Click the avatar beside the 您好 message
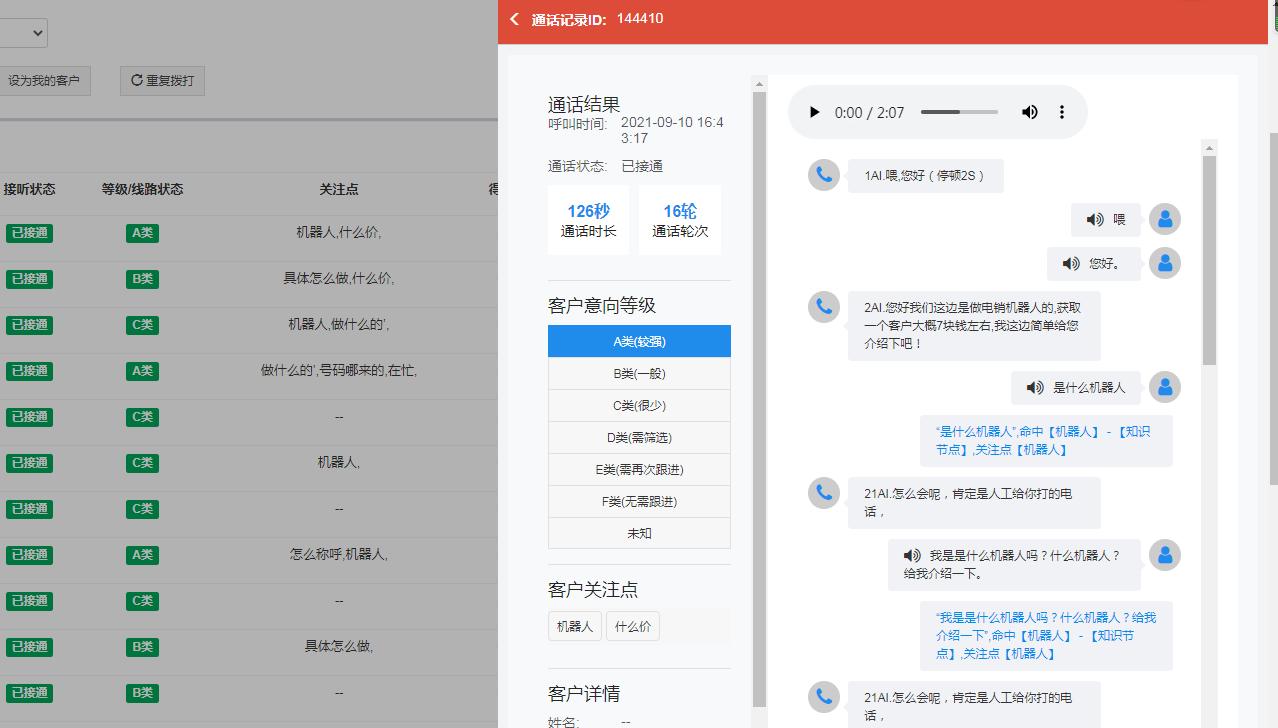The width and height of the screenshot is (1278, 728). [1165, 263]
